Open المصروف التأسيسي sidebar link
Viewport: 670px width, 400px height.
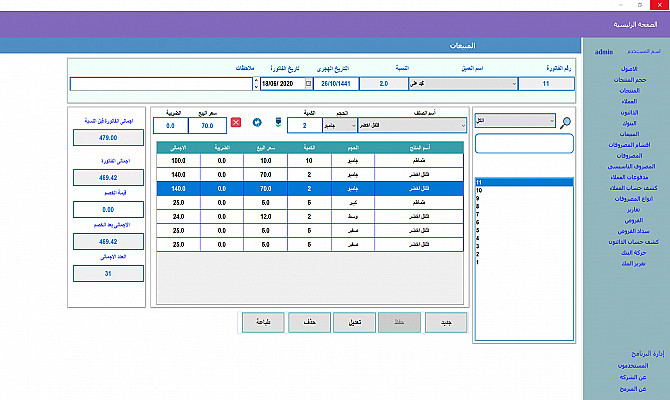point(631,166)
